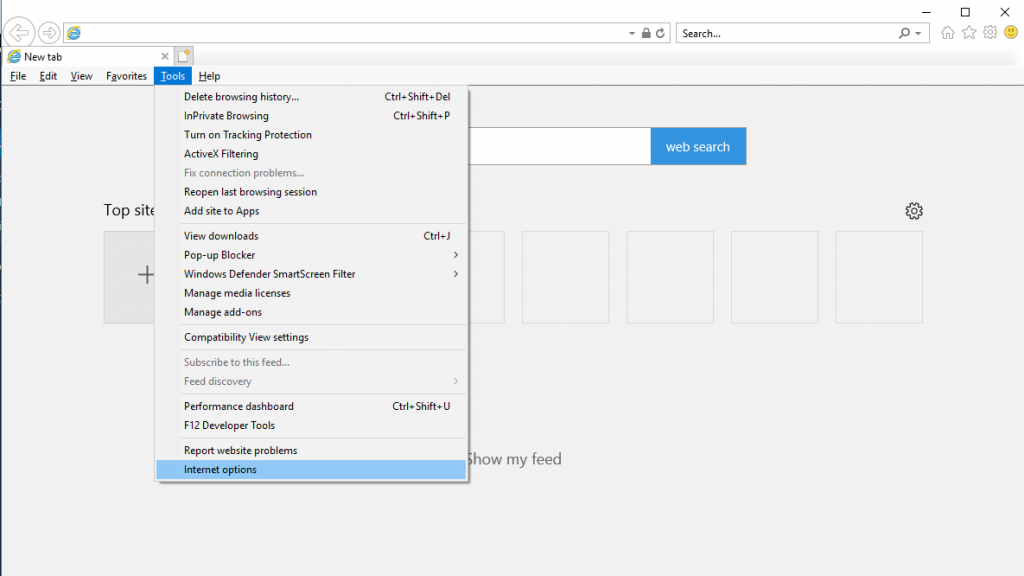Choose Turn on Tracking Protection

[312, 135]
